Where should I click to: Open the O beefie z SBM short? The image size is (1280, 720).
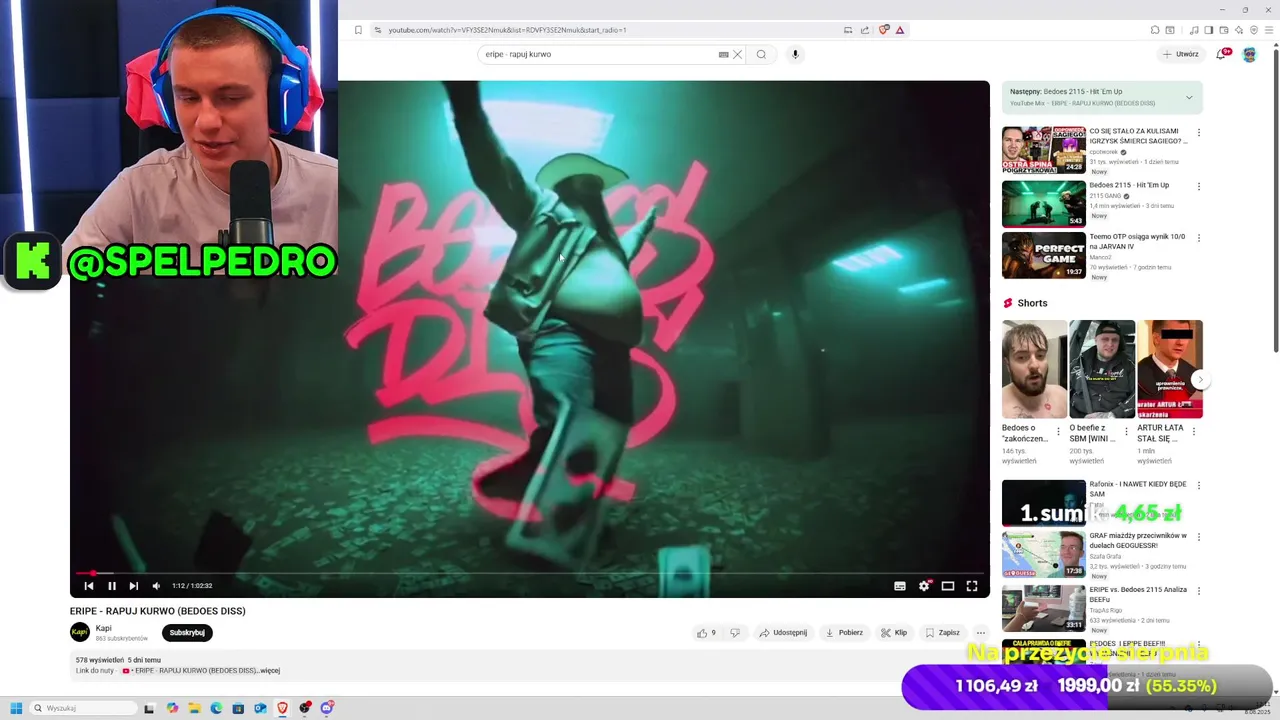(x=1102, y=369)
